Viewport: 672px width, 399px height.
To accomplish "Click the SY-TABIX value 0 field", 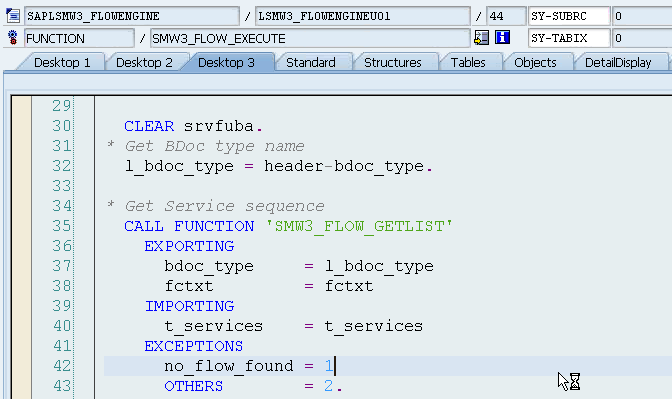I will 642,38.
